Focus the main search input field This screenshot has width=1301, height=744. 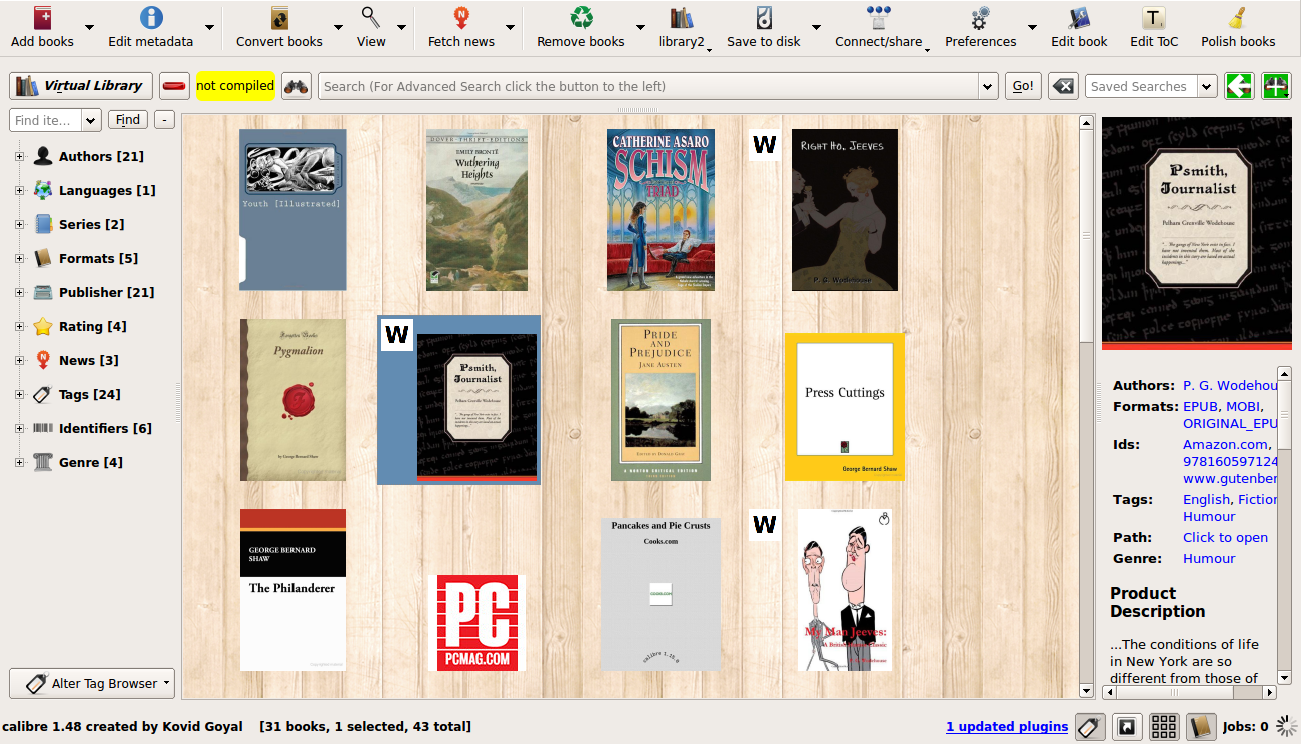648,86
